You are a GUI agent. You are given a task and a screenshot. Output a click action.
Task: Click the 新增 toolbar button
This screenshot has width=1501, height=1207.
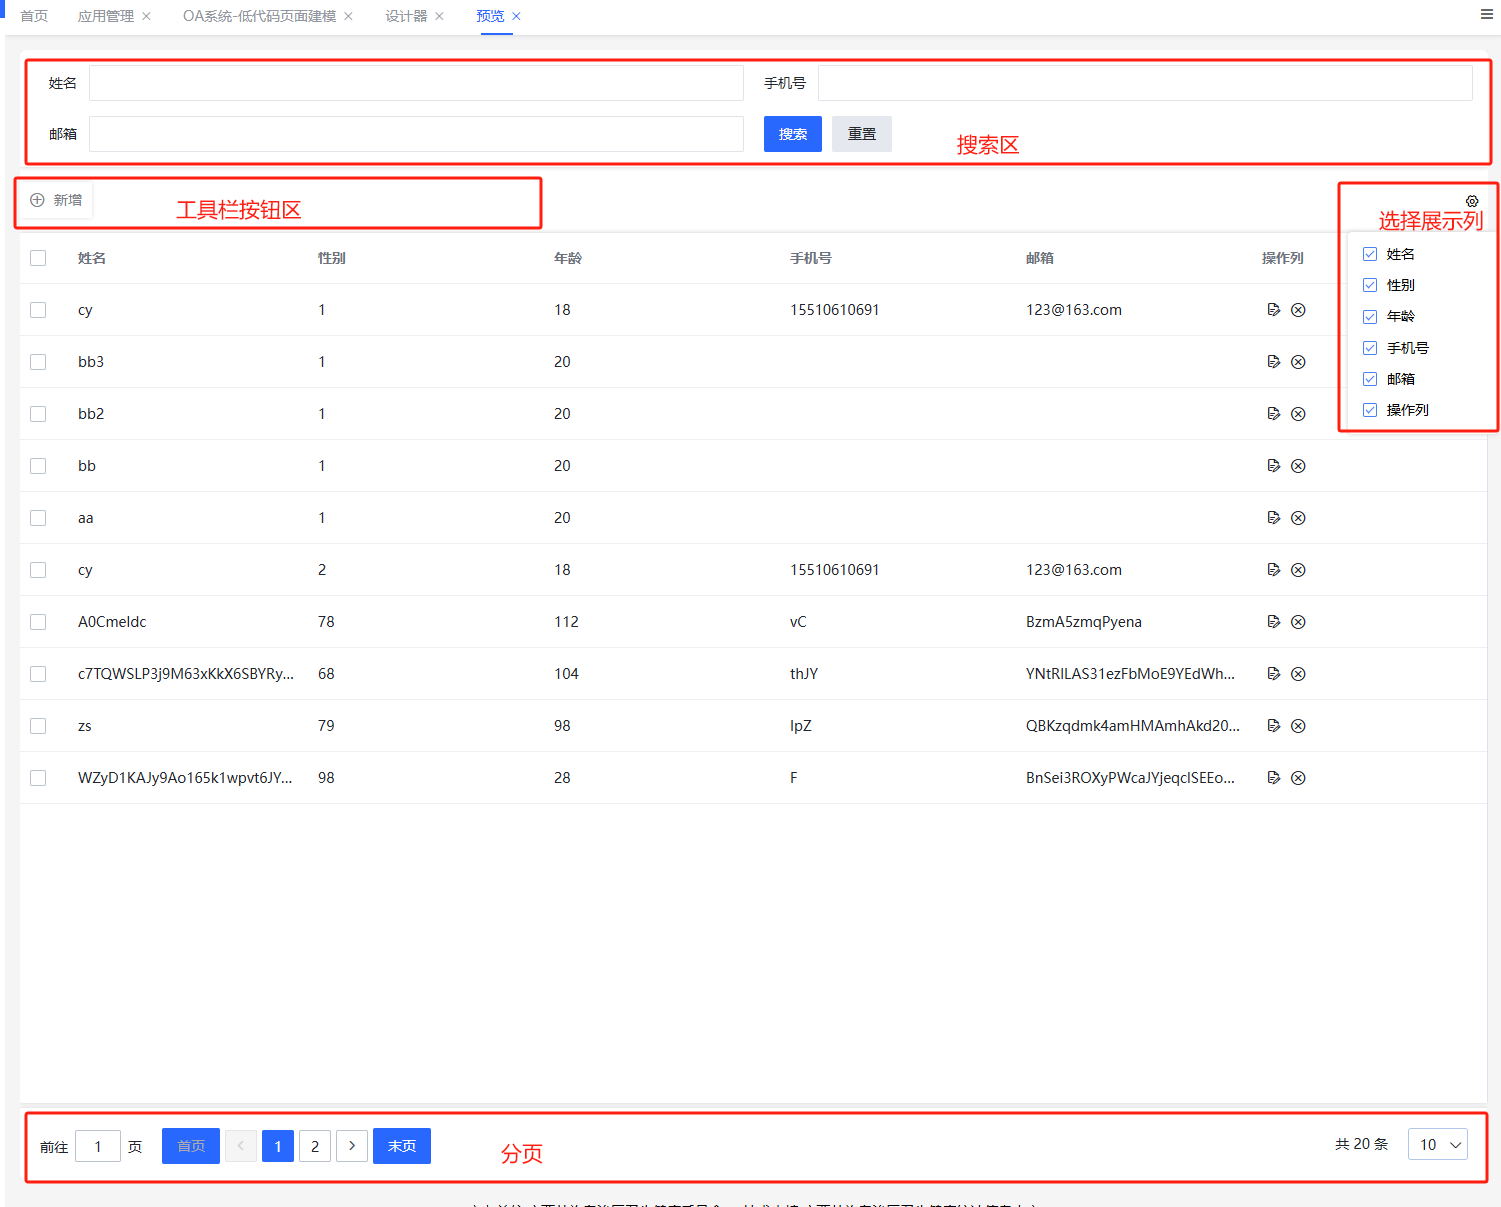(57, 200)
